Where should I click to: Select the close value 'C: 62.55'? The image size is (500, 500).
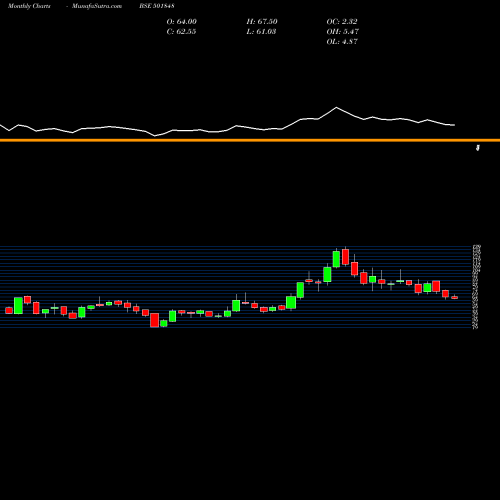[x=181, y=32]
